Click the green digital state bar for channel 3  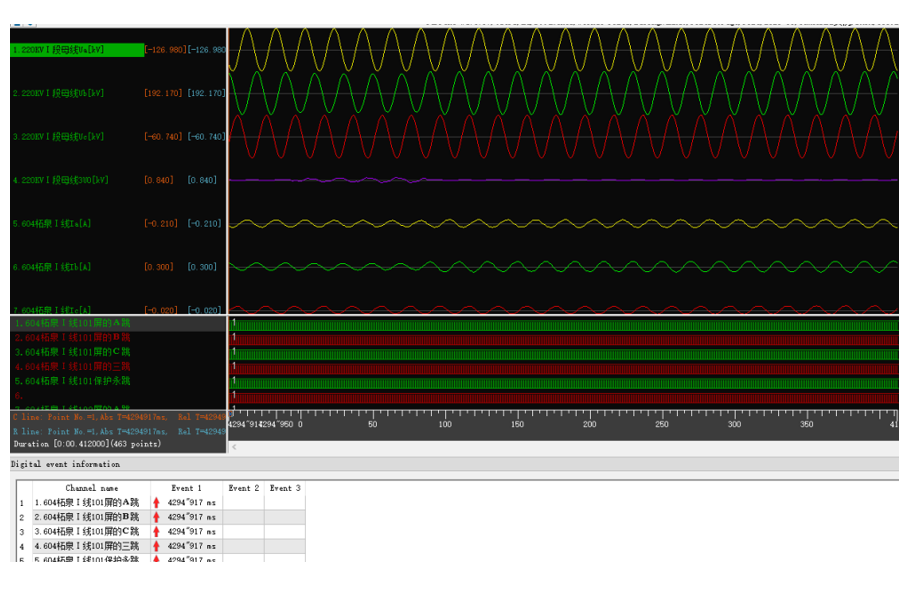(x=564, y=354)
